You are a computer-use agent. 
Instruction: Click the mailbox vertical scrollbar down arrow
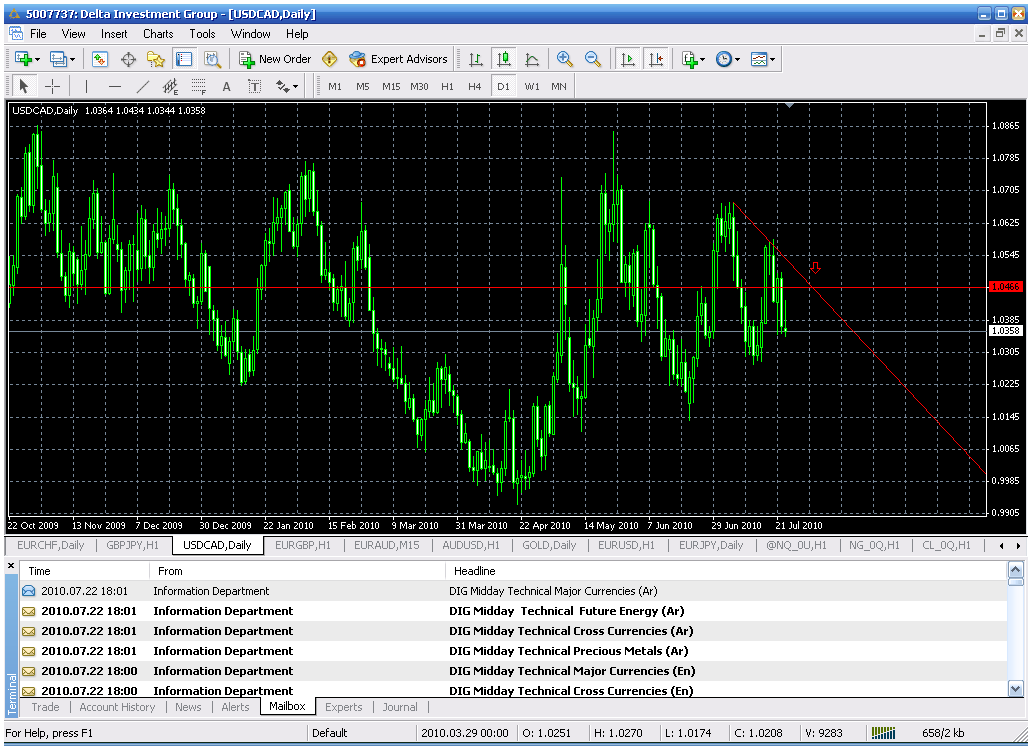(x=1015, y=688)
